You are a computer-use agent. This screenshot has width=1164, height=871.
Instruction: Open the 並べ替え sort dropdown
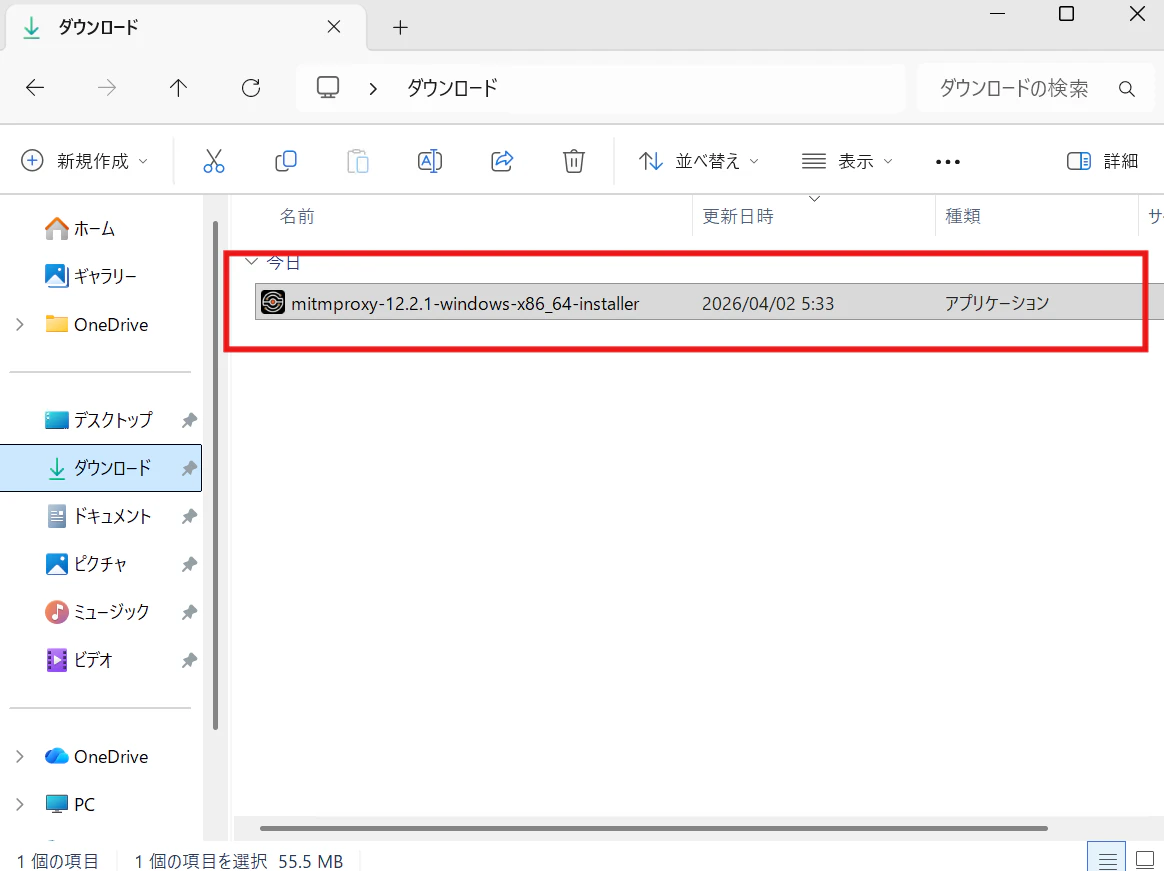click(x=699, y=161)
